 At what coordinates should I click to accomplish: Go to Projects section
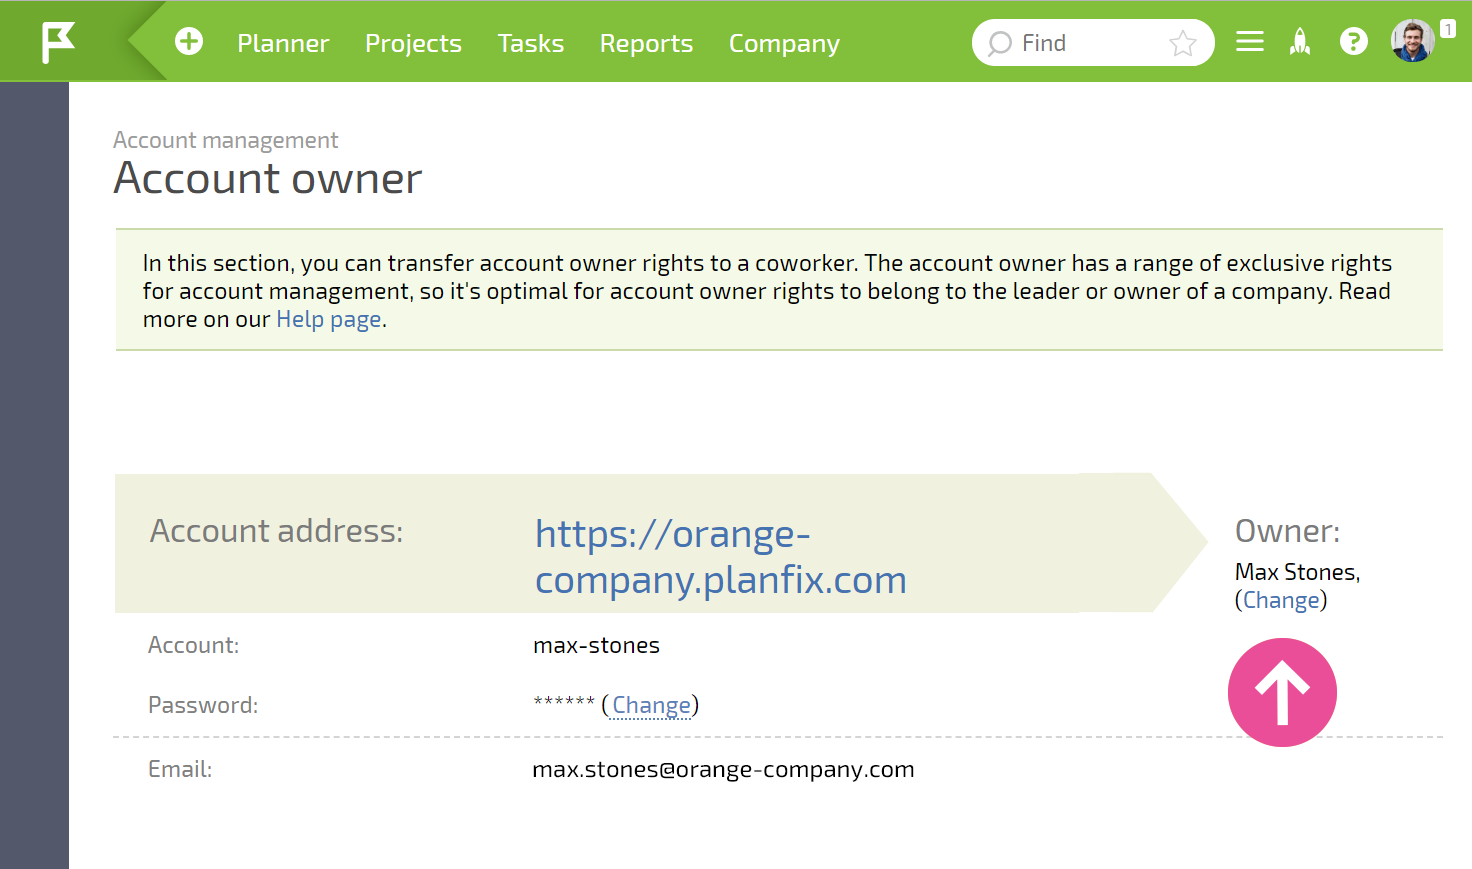pyautogui.click(x=413, y=43)
